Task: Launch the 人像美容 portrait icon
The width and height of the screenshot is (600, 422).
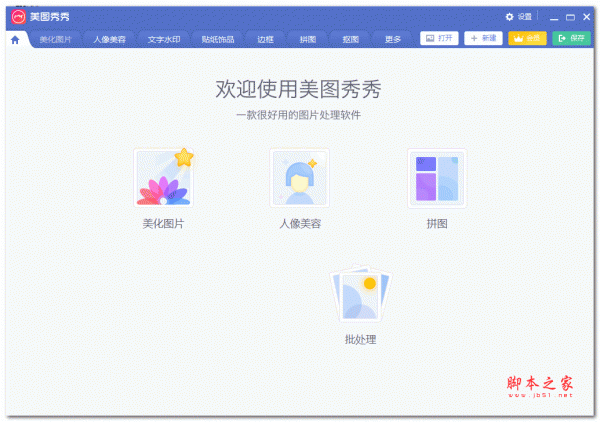Action: (300, 178)
